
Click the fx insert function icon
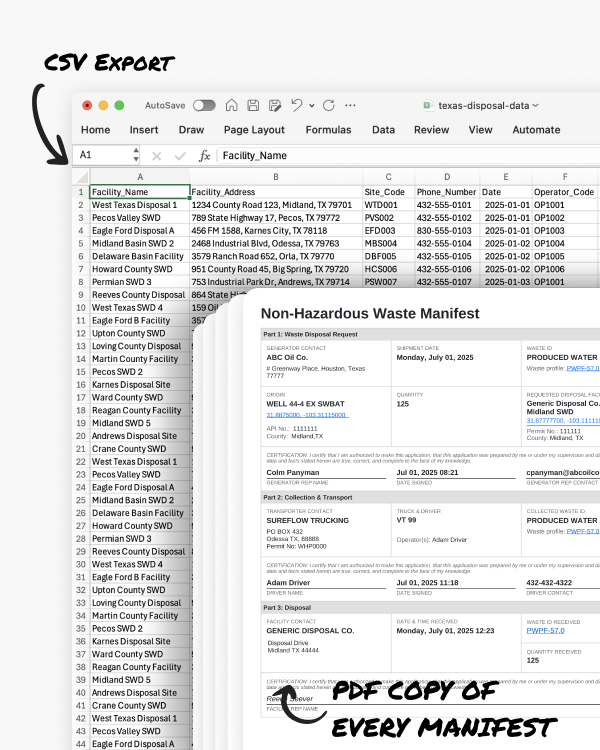204,155
